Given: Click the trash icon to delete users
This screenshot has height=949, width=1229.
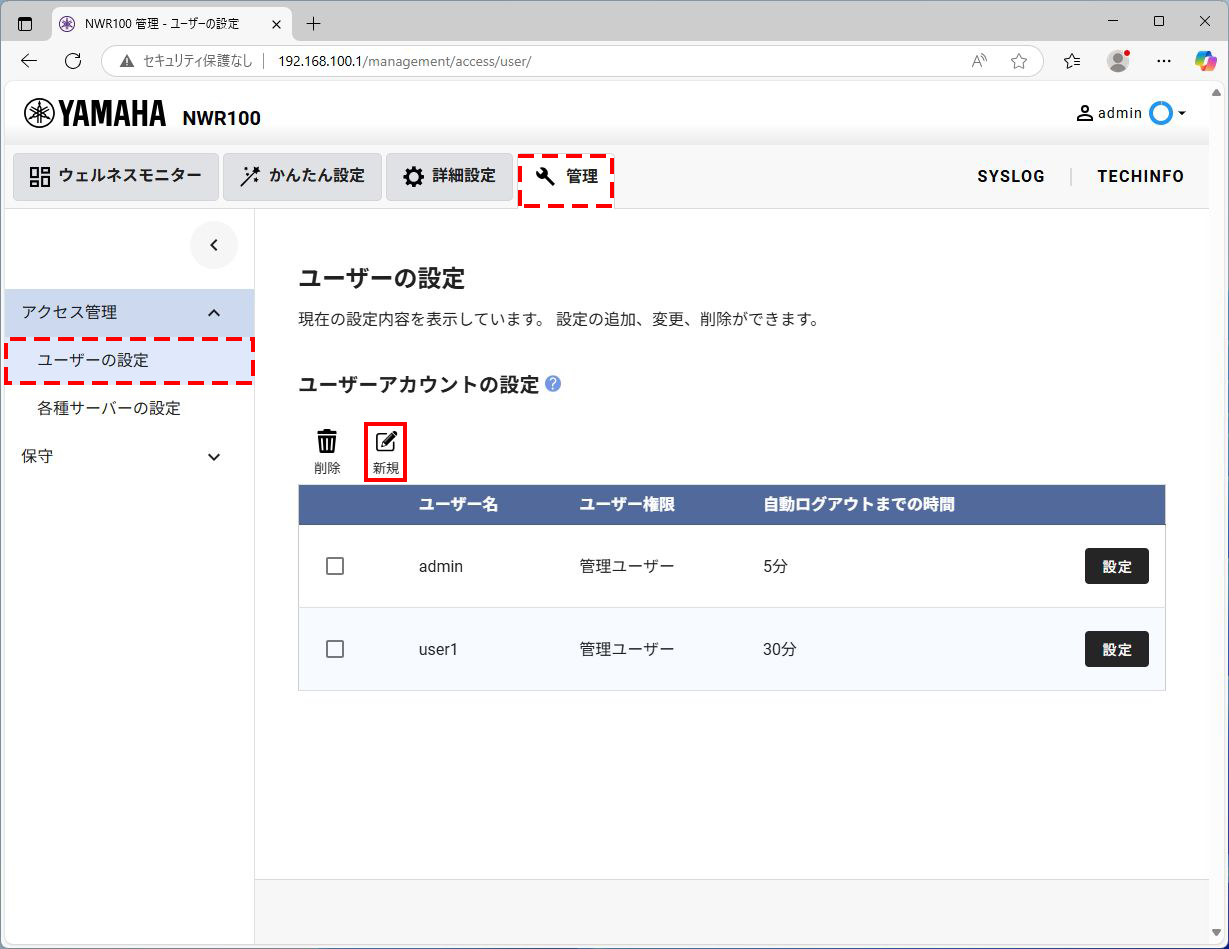Looking at the screenshot, I should pos(327,440).
